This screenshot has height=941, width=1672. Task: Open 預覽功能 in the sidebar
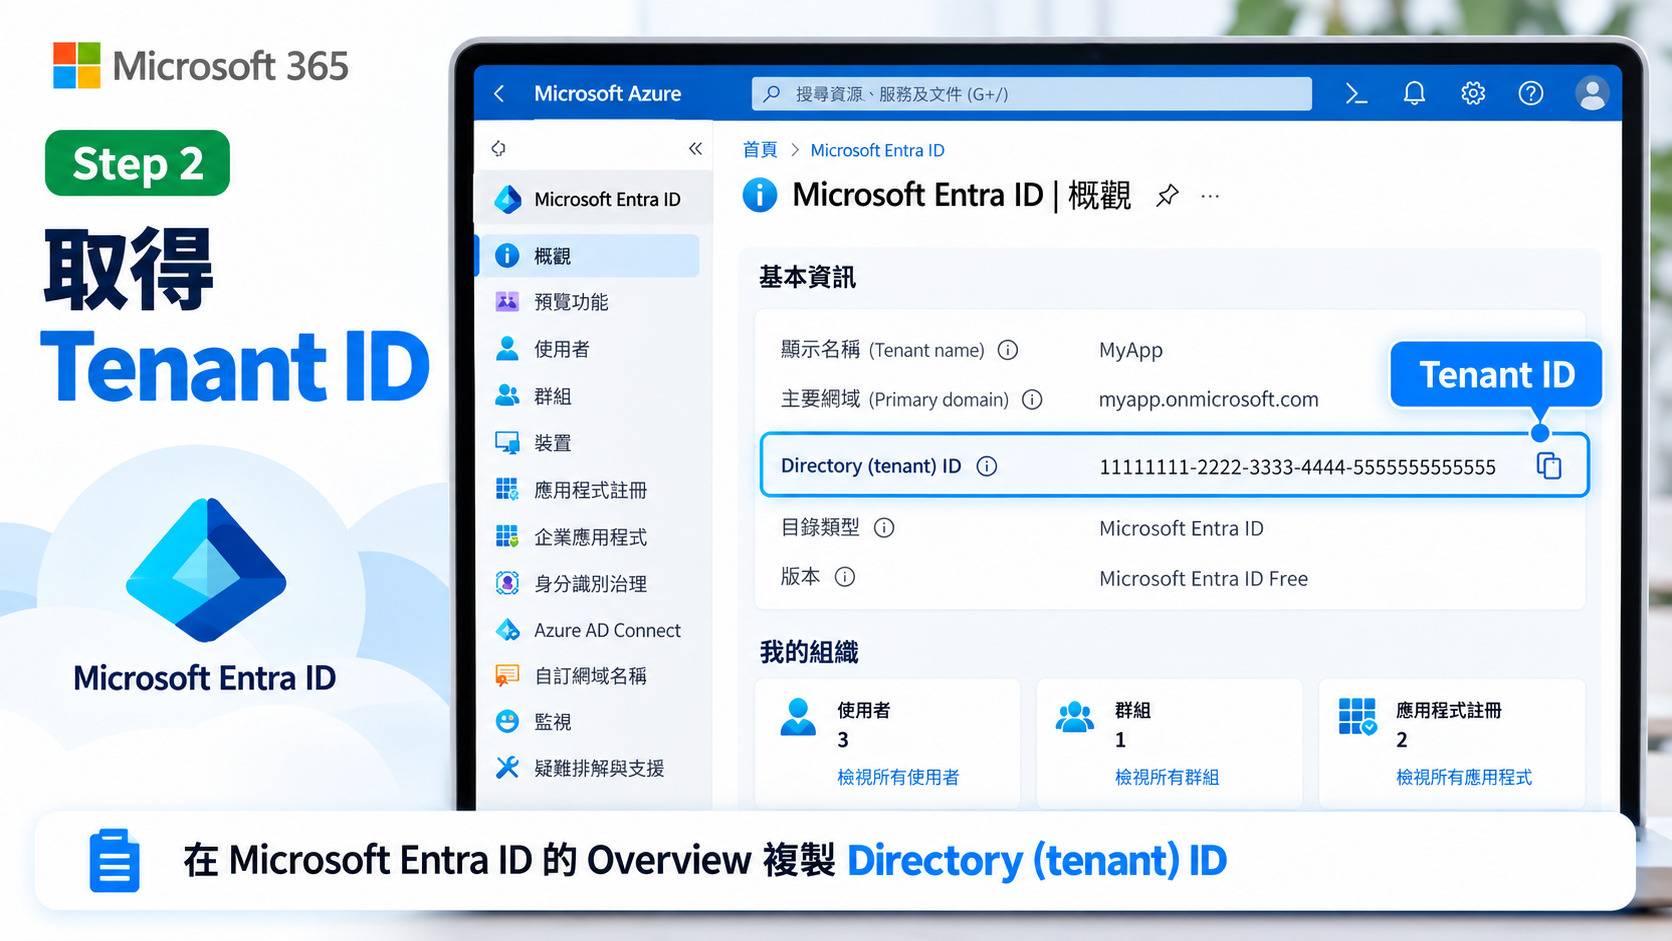pos(589,302)
